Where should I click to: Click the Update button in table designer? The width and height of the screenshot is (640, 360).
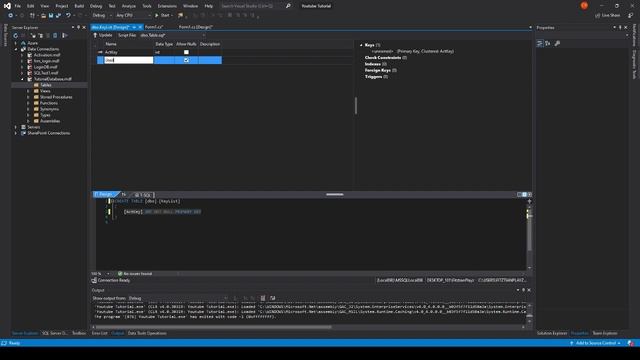coord(103,35)
